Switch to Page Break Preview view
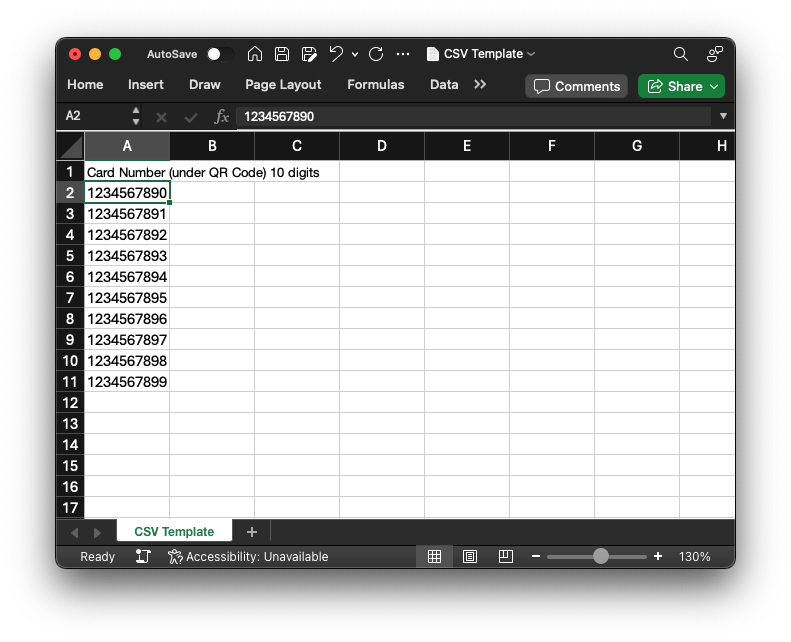 tap(505, 557)
